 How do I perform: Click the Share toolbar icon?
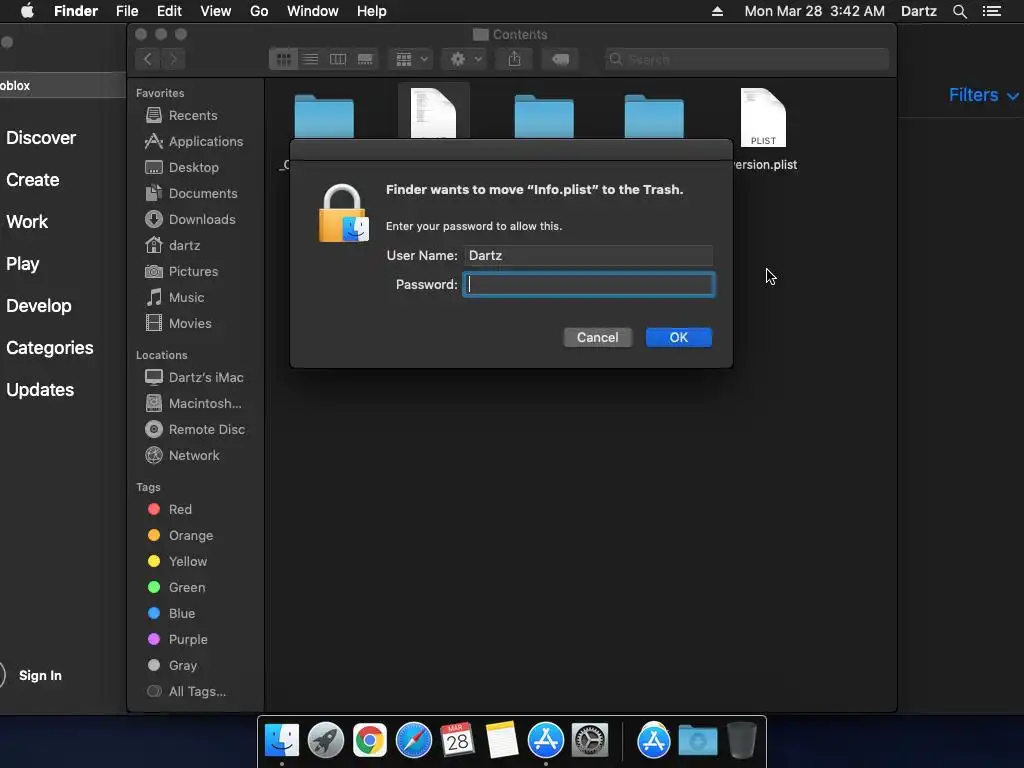(x=515, y=59)
